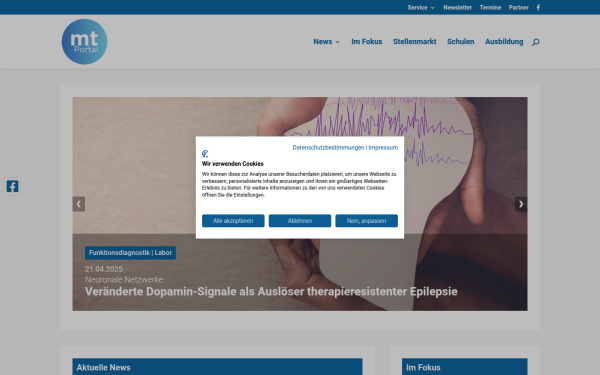600x375 pixels.
Task: Click the cookie consent logo icon
Action: 205,154
